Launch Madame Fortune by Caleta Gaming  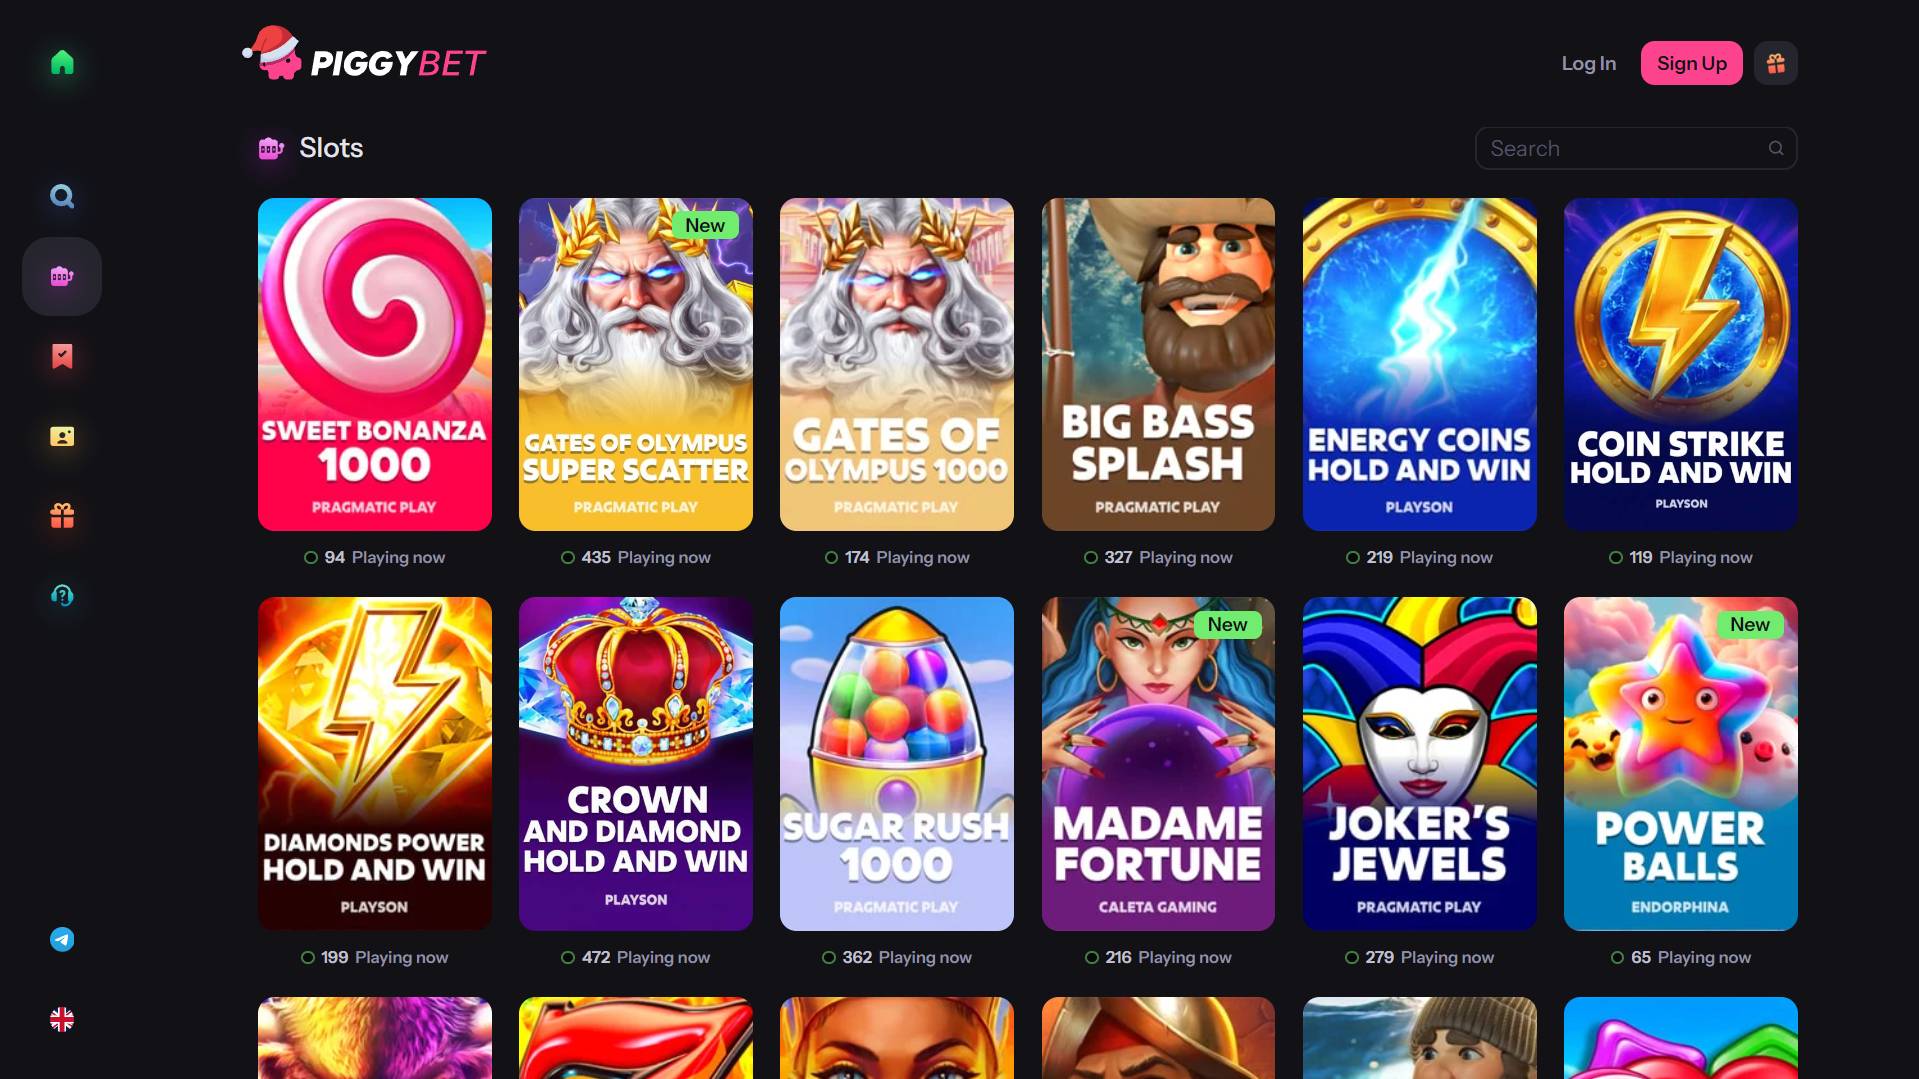[1158, 764]
